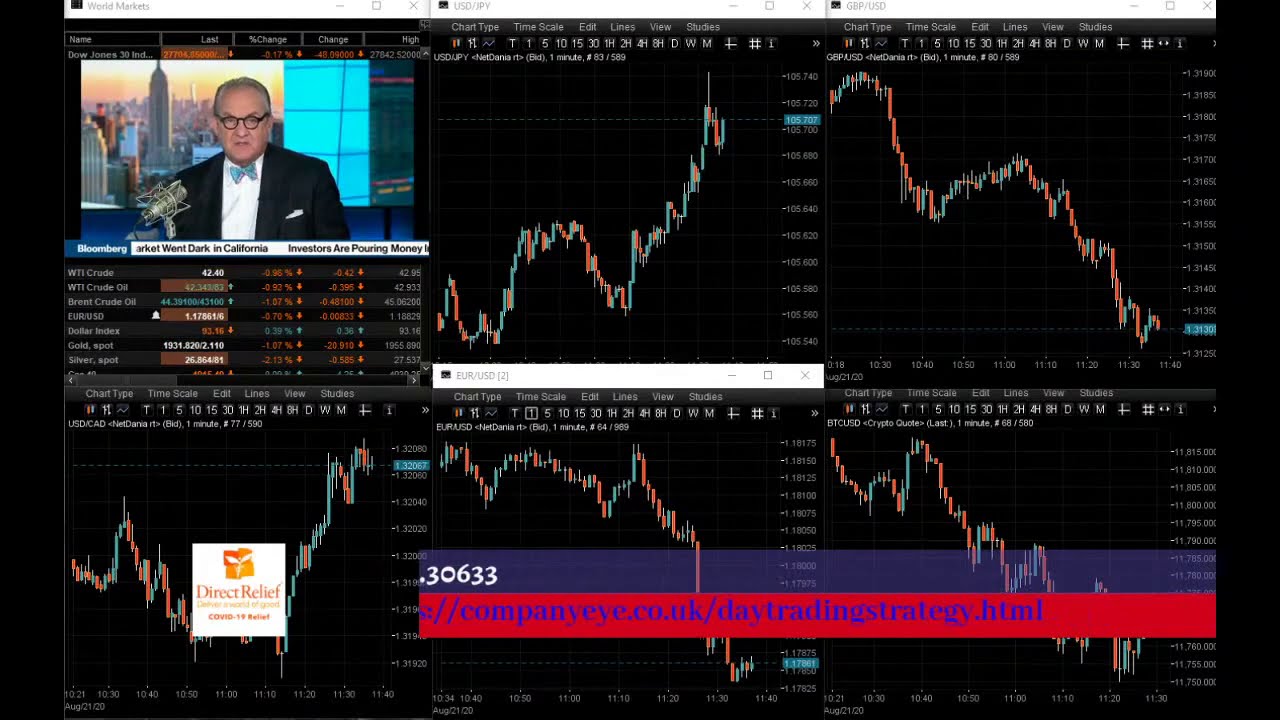Select candlestick chart icon in EUR/USD toolbar
This screenshot has width=1280, height=720.
(458, 413)
